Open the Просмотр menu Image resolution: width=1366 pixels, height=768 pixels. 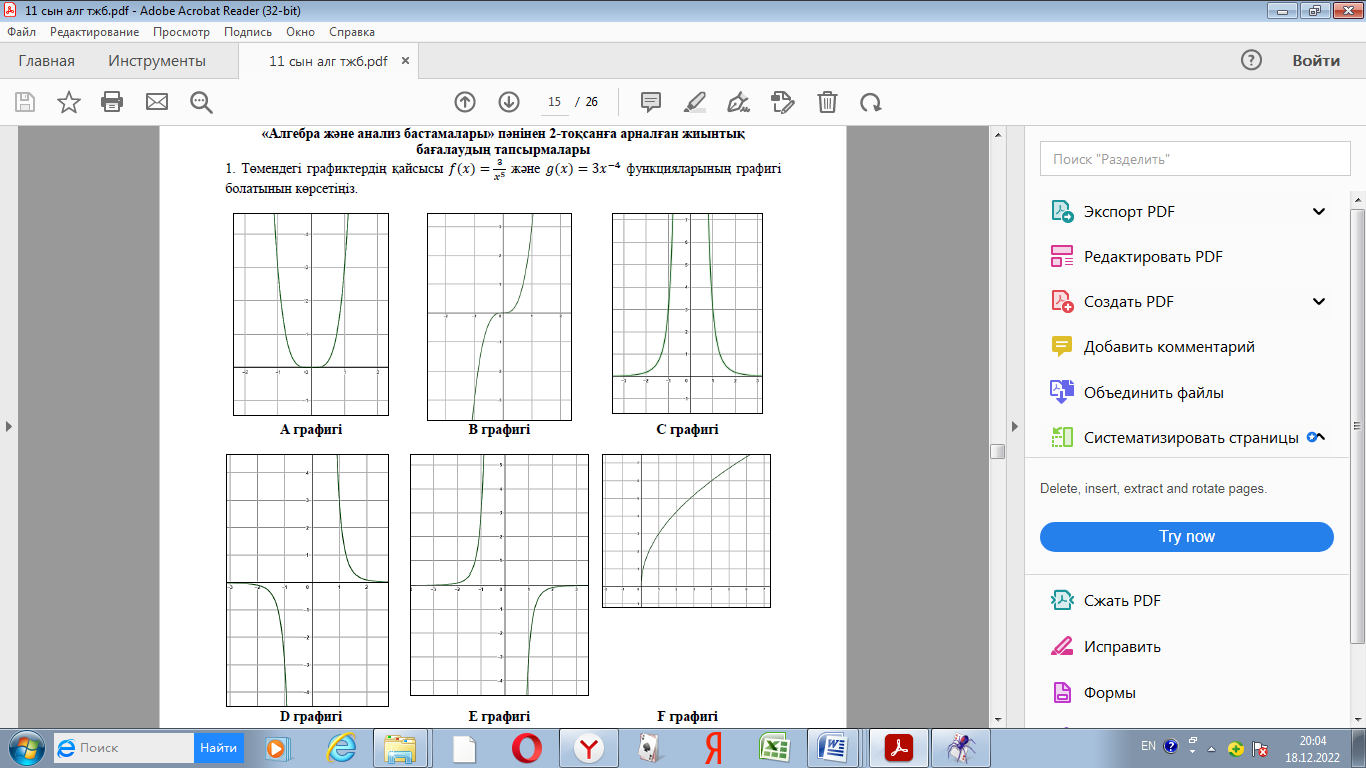click(x=181, y=32)
